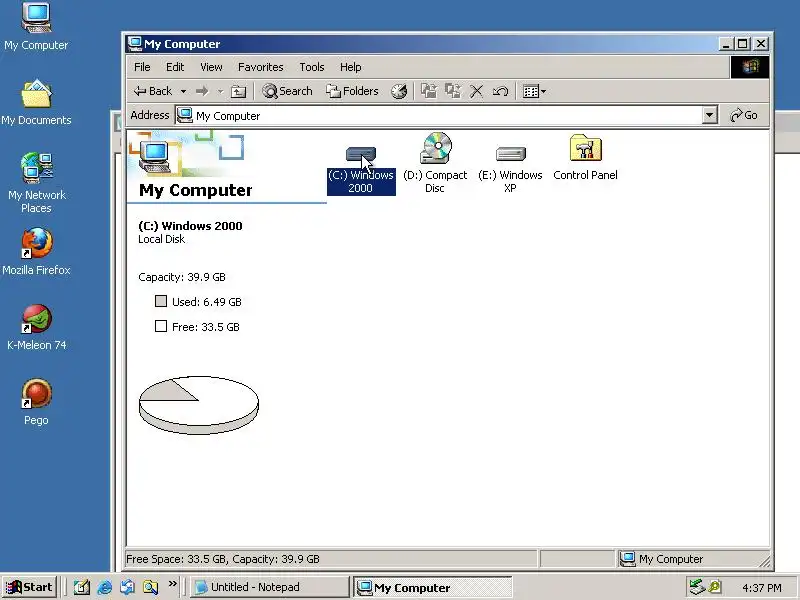Viewport: 800px width, 600px height.
Task: Click Show Desktop quick launch icon
Action: [x=82, y=587]
